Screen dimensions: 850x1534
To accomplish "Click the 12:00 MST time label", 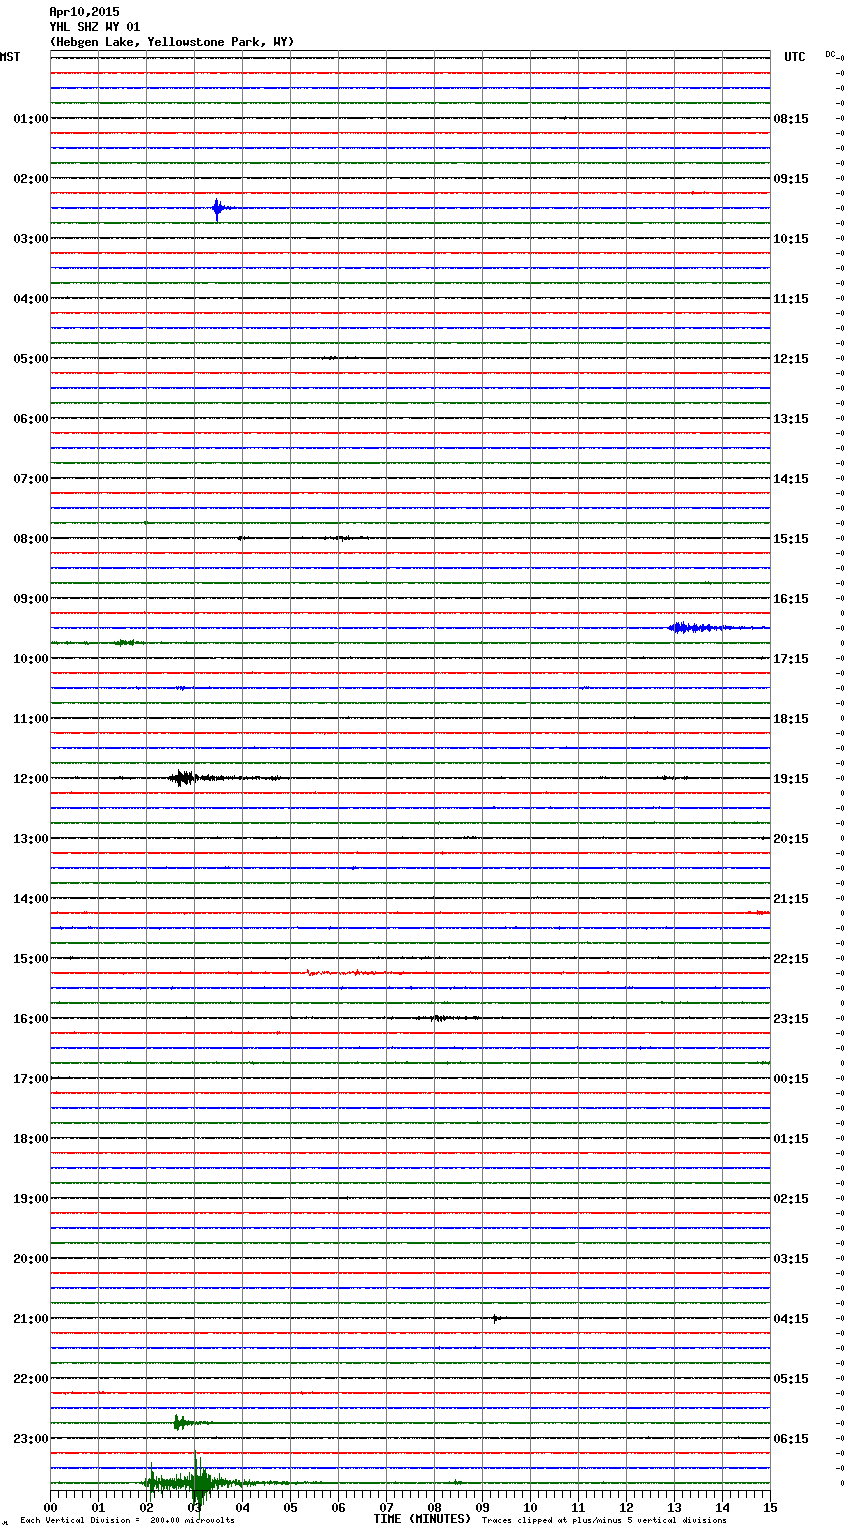I will pos(30,779).
